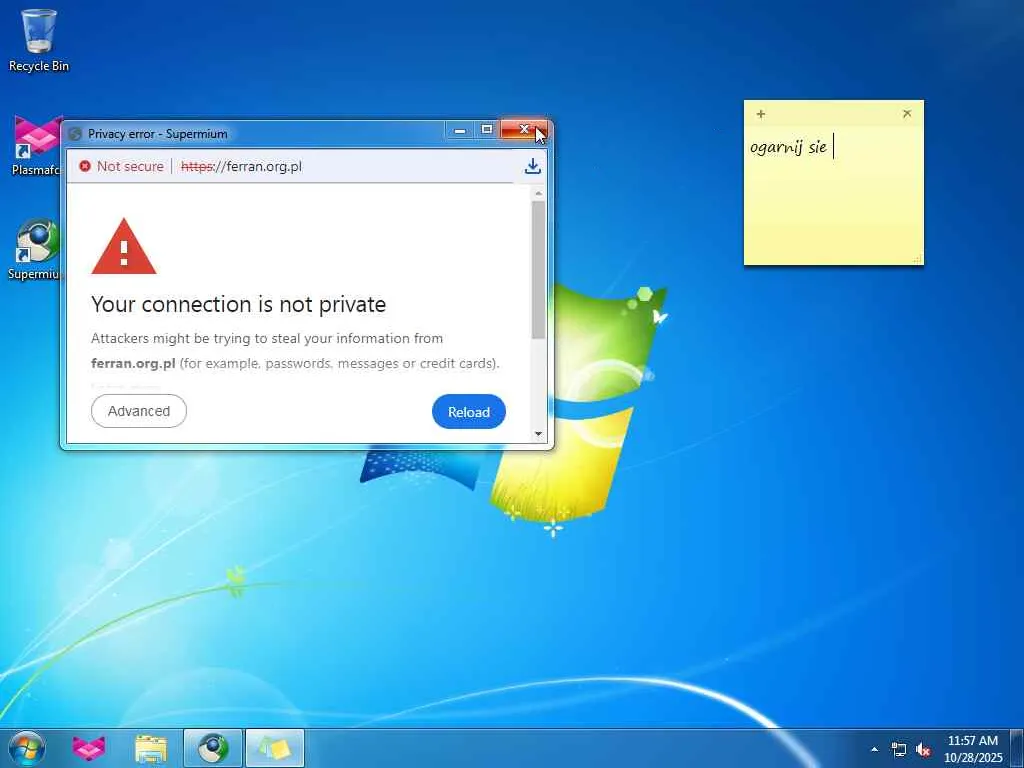The height and width of the screenshot is (768, 1024).
Task: Add a new sticky note with plus
Action: click(x=760, y=114)
